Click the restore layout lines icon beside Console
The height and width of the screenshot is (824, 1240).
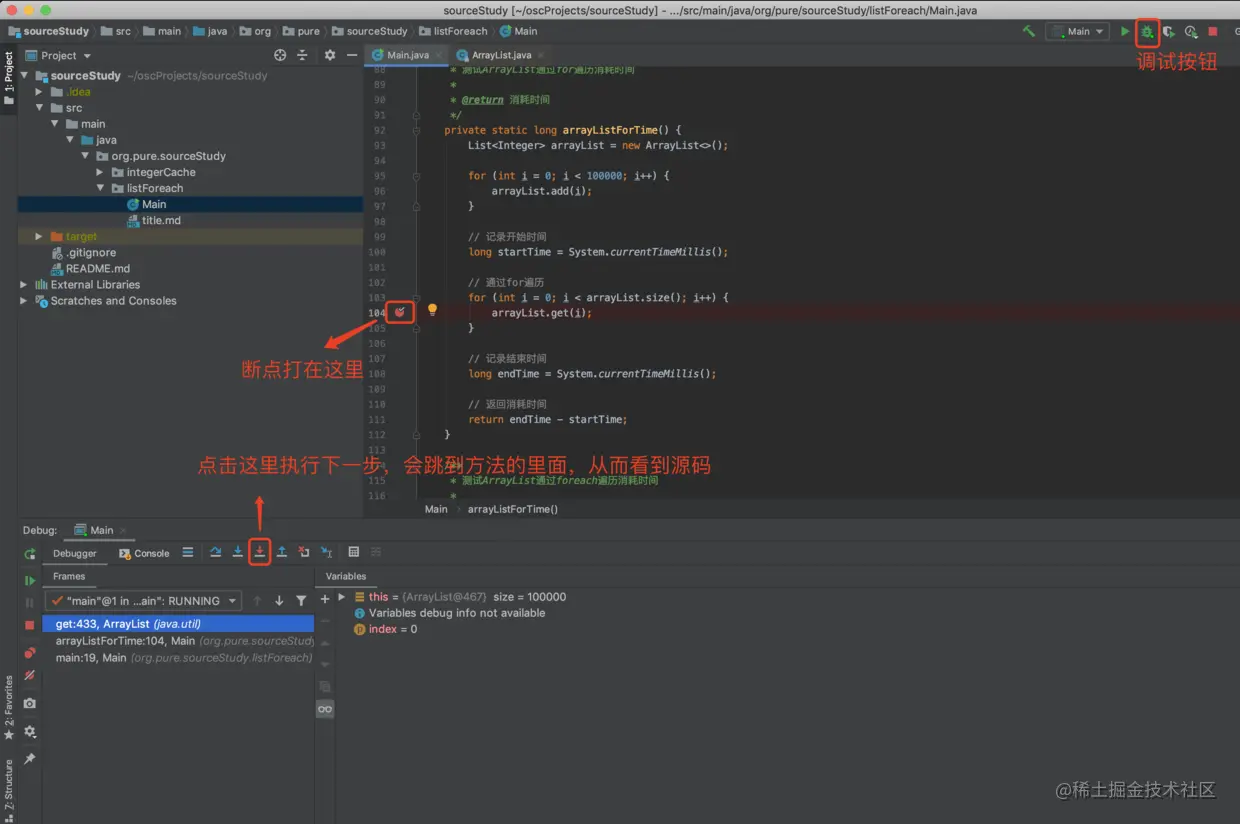188,552
